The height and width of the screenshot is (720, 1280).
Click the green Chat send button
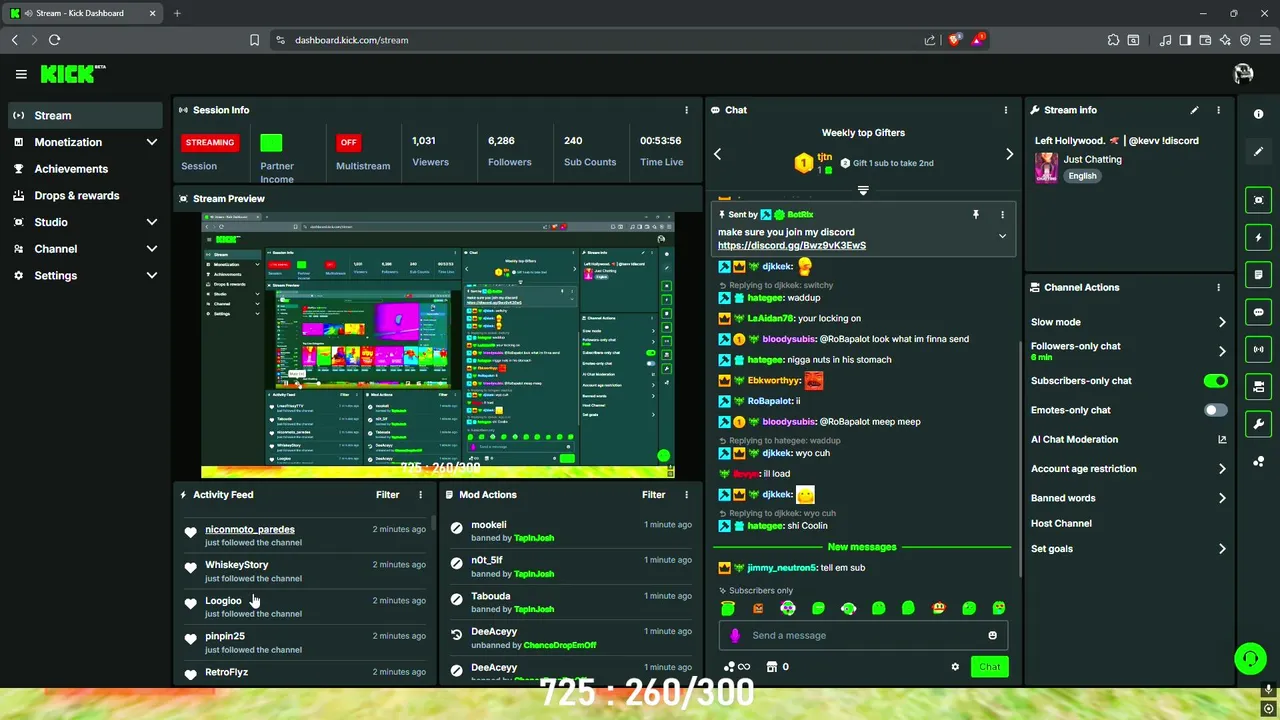pyautogui.click(x=989, y=667)
